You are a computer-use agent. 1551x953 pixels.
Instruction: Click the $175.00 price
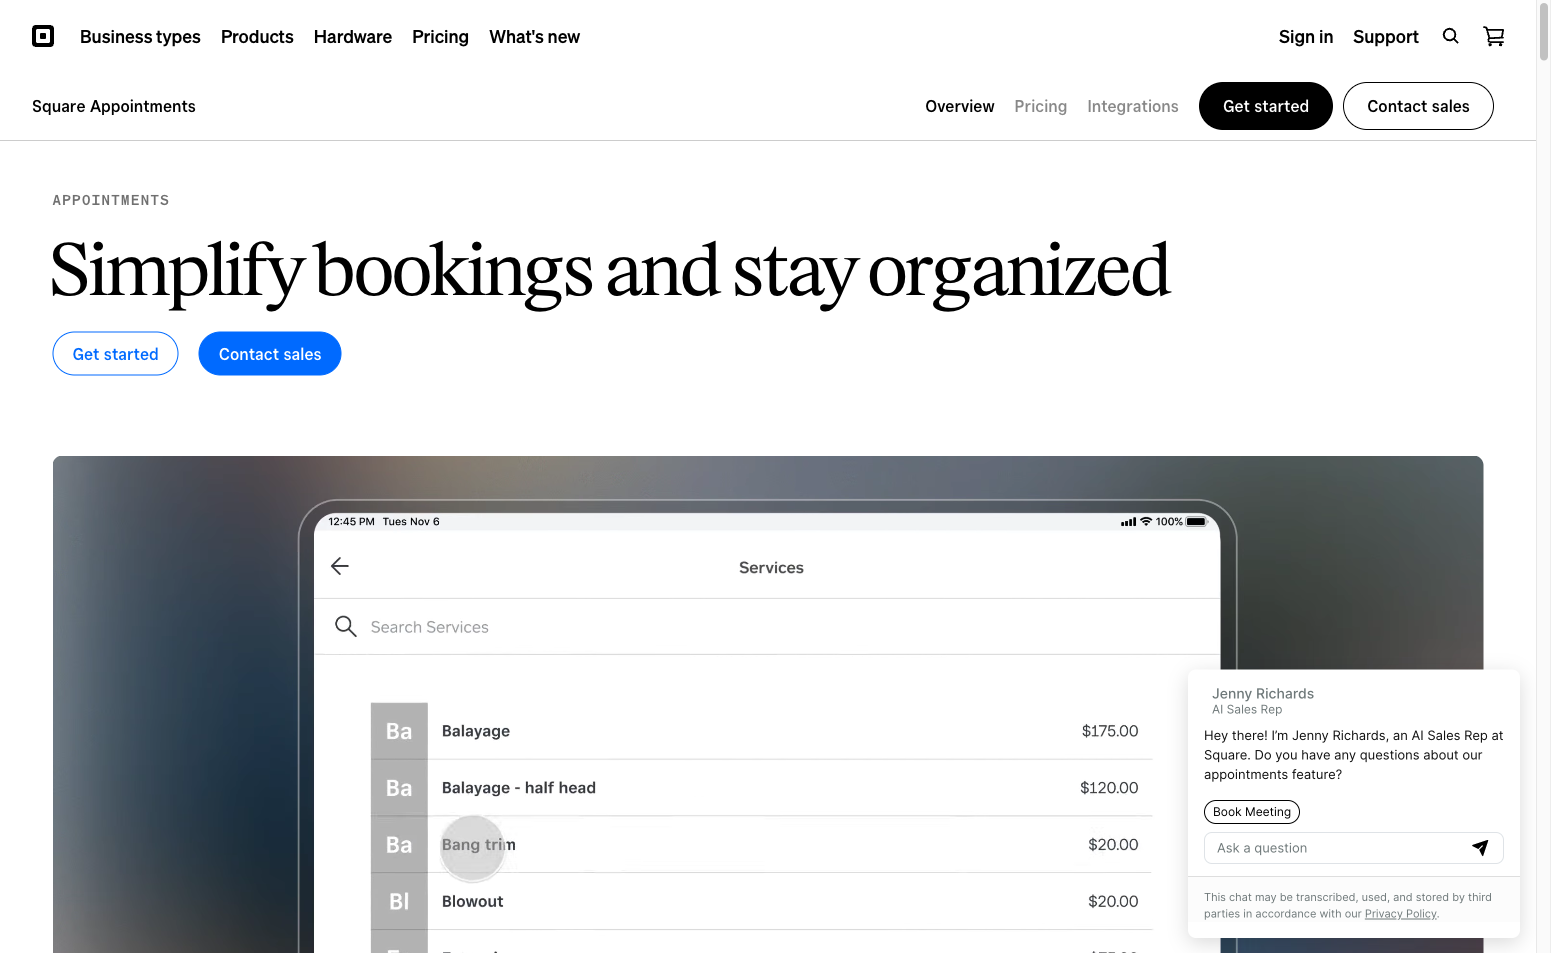coord(1110,731)
